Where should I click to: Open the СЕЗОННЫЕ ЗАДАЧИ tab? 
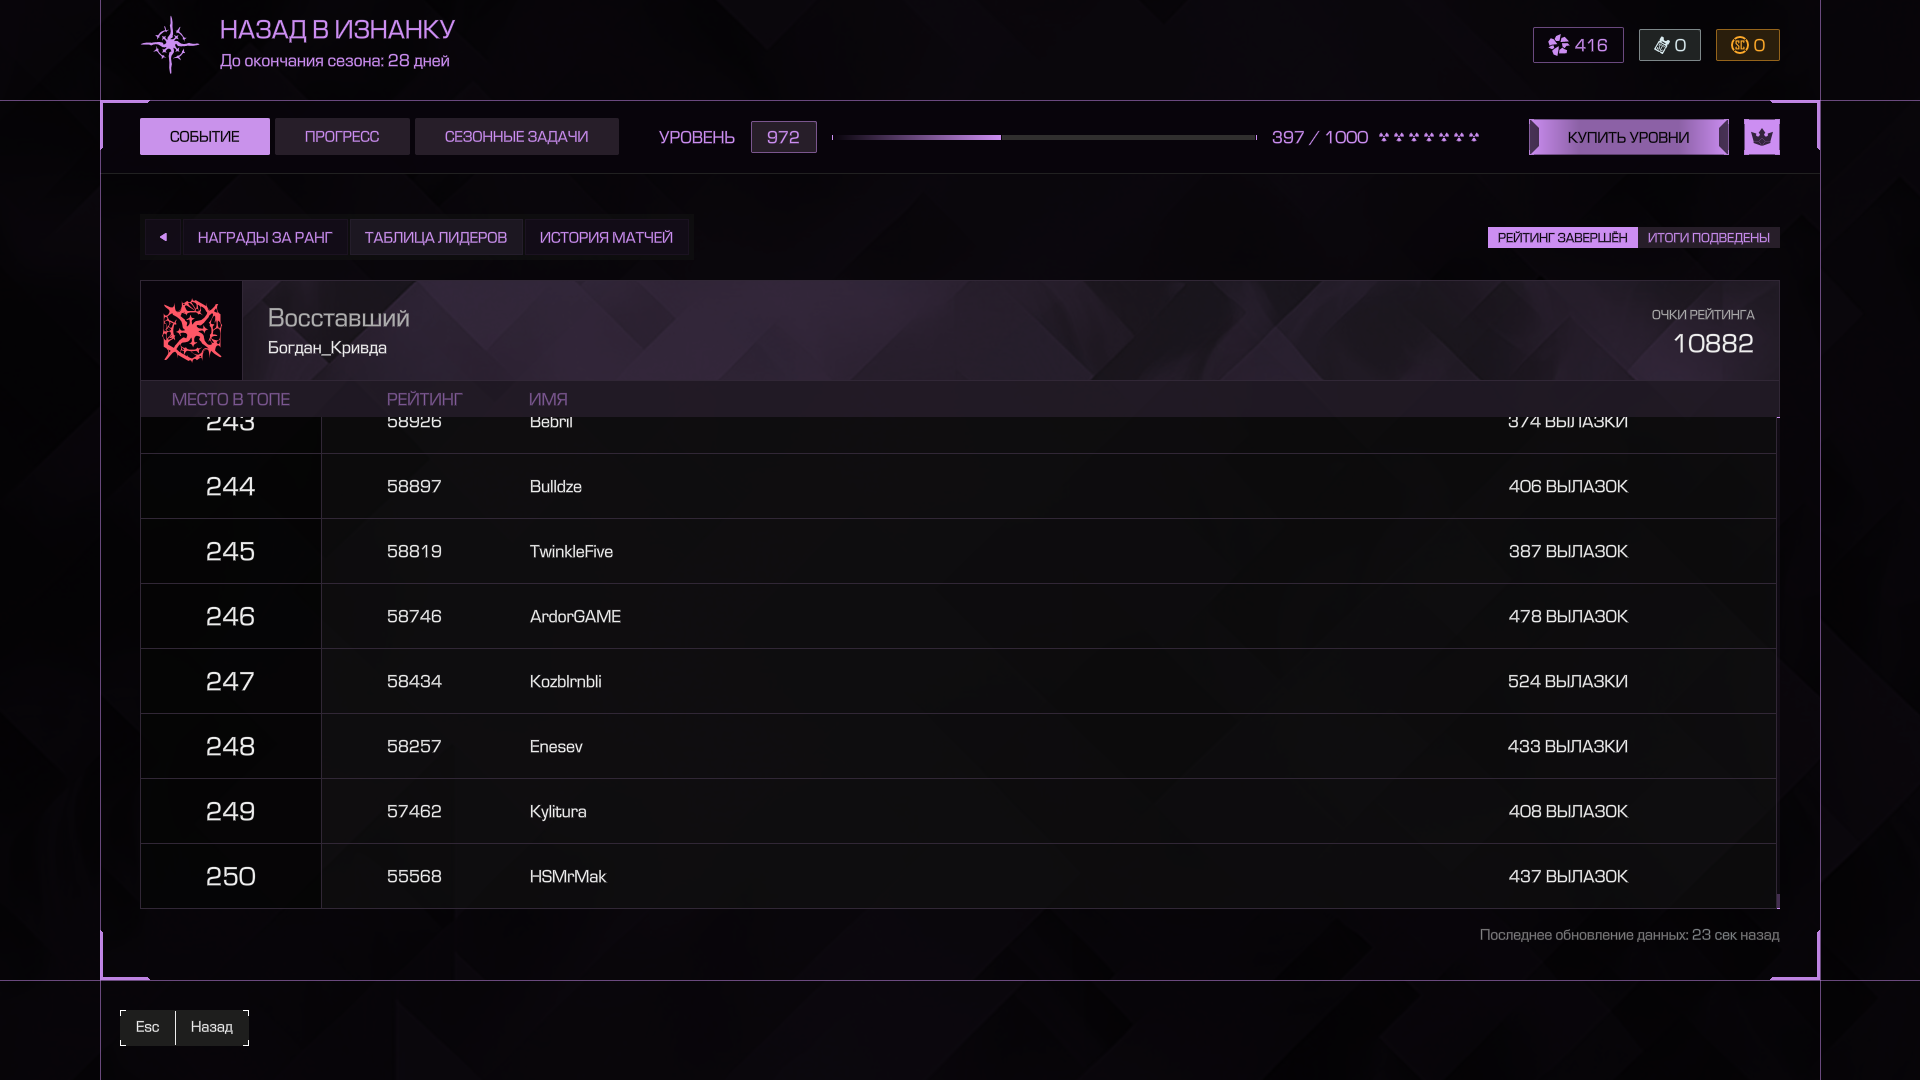[516, 137]
